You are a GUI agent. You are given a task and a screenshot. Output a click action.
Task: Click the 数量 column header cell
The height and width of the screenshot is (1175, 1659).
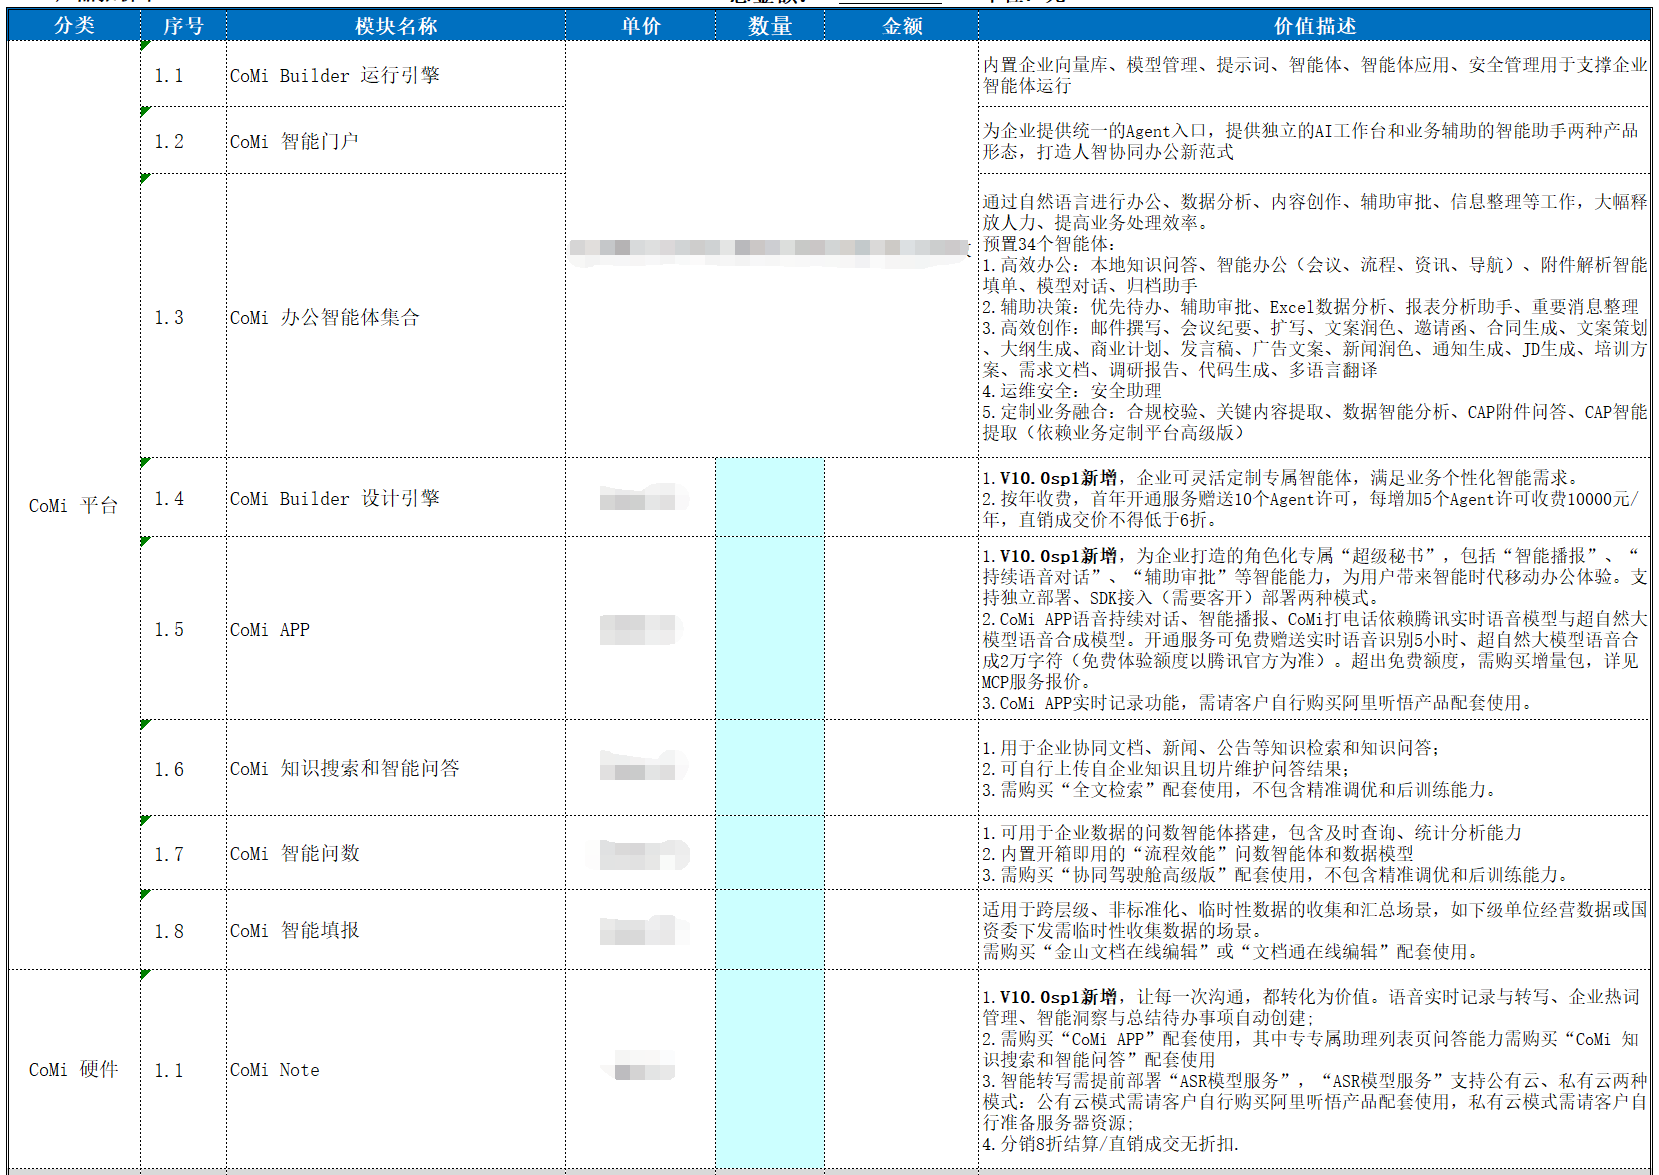pyautogui.click(x=770, y=26)
